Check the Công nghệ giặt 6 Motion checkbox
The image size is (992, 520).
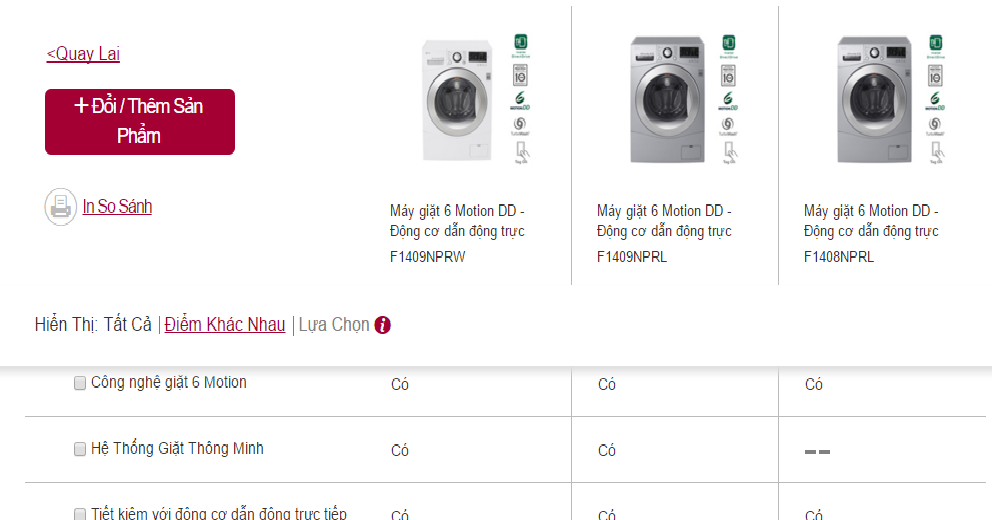coord(80,383)
